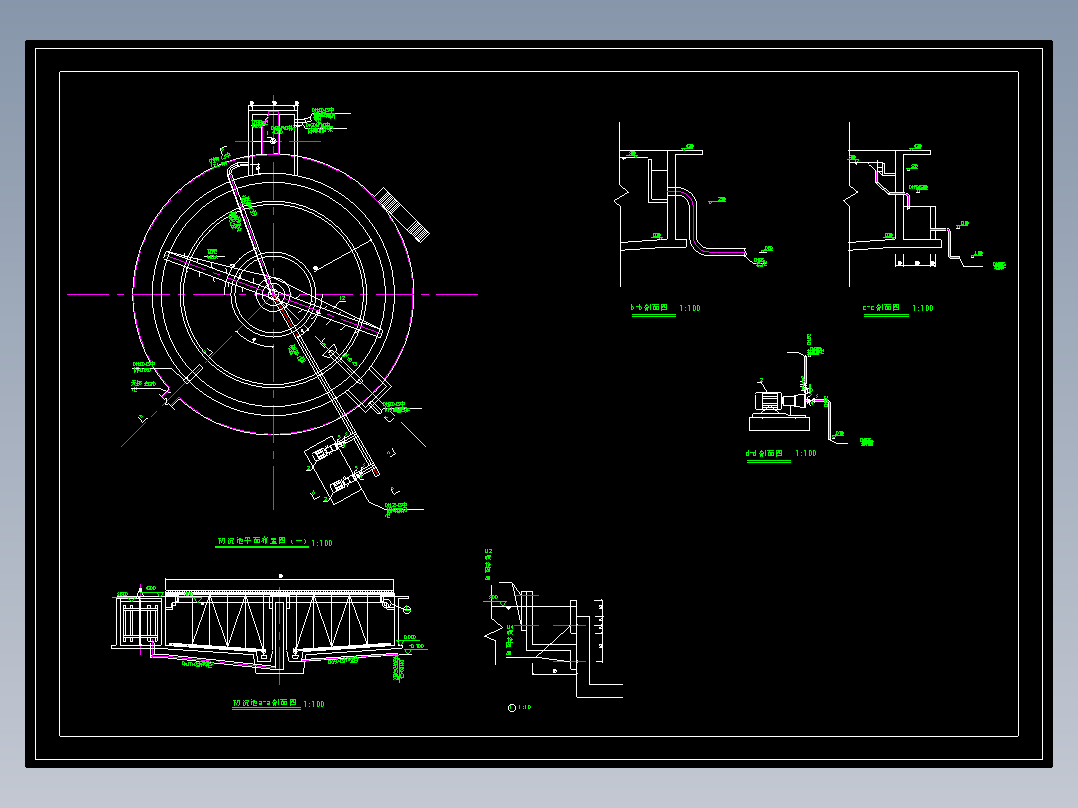The height and width of the screenshot is (808, 1078).
Task: Click the detail callout circle on a-a section
Action: (407, 610)
